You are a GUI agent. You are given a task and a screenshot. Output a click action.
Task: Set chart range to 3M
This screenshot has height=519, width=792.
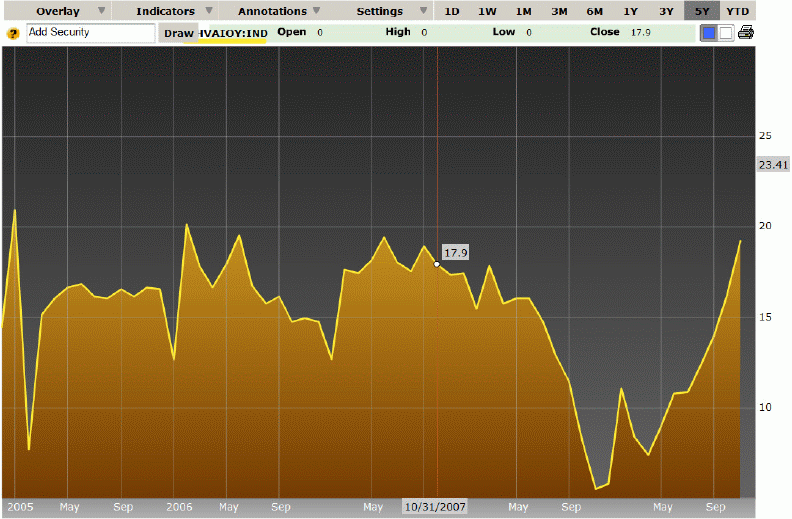pos(559,11)
